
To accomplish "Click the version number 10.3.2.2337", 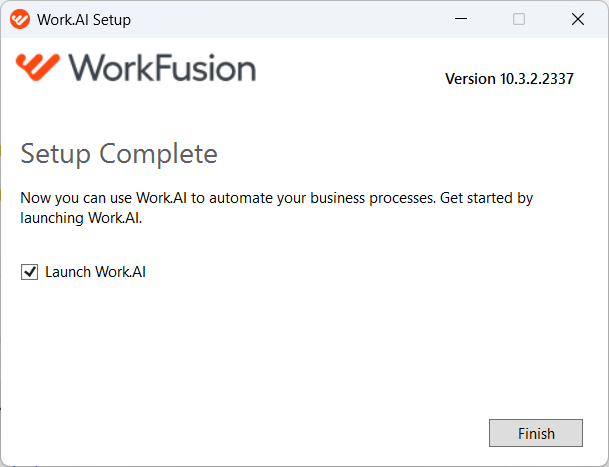I will 537,79.
